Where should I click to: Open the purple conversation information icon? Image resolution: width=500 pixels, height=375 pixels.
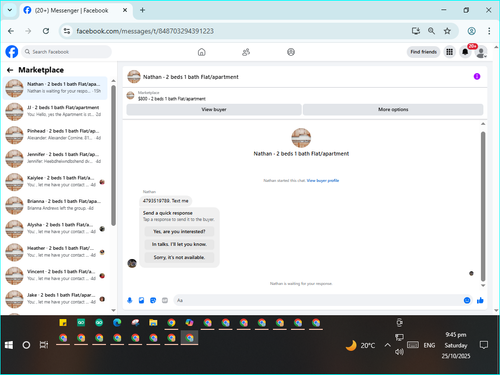click(x=477, y=77)
